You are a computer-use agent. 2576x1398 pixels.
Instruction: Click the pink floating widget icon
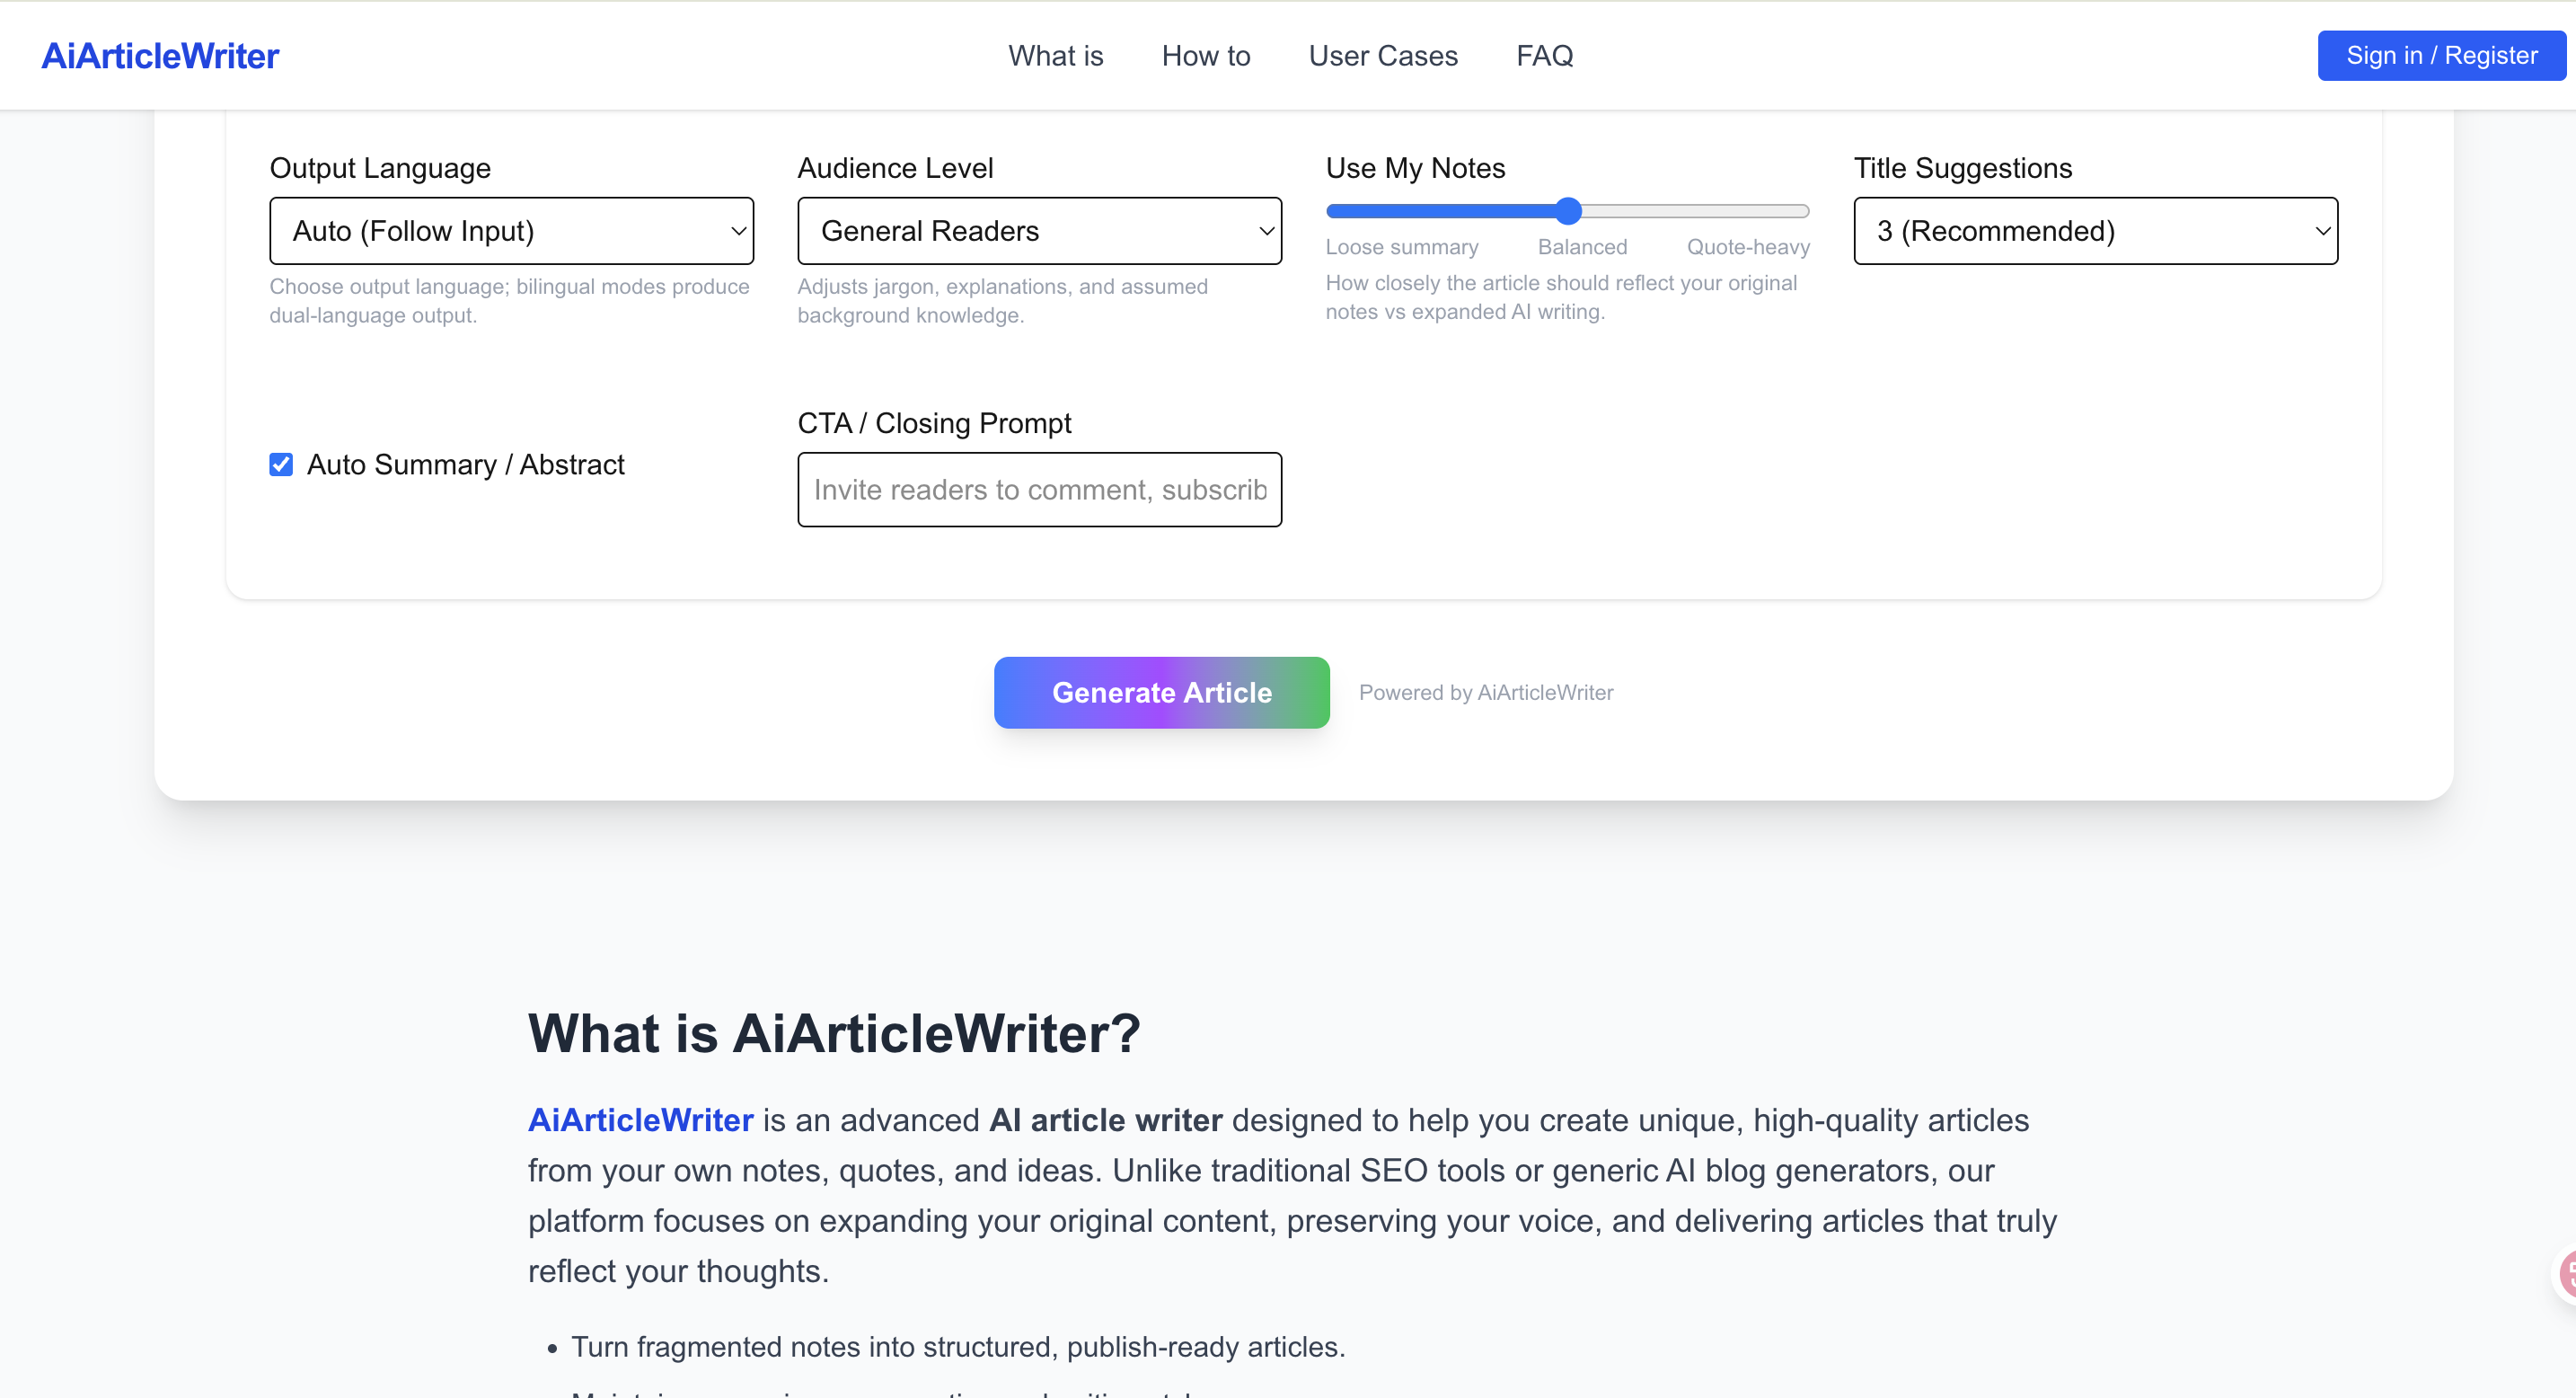tap(2565, 1275)
